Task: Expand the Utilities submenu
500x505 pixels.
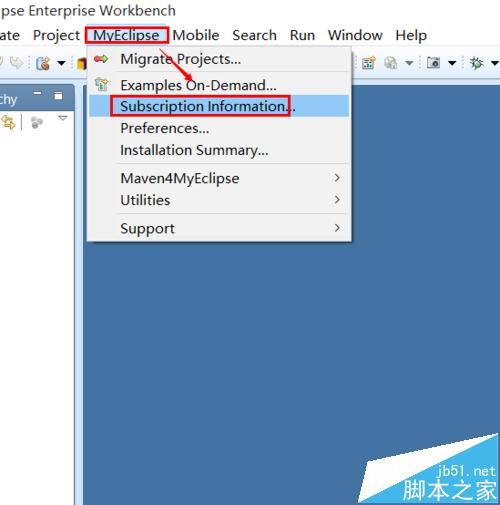Action: [219, 200]
